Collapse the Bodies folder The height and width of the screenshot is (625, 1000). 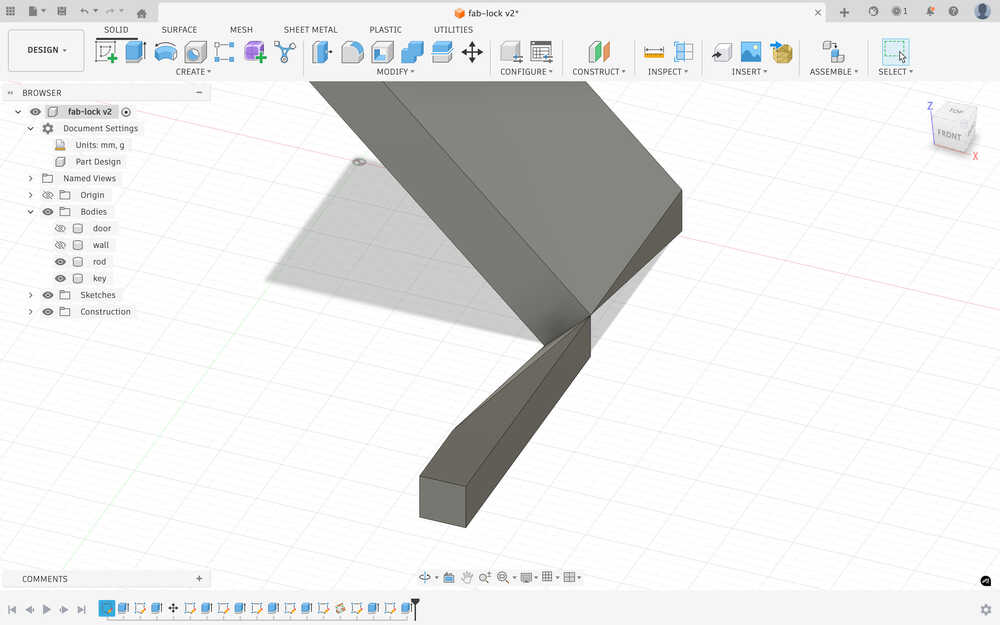[x=31, y=212]
